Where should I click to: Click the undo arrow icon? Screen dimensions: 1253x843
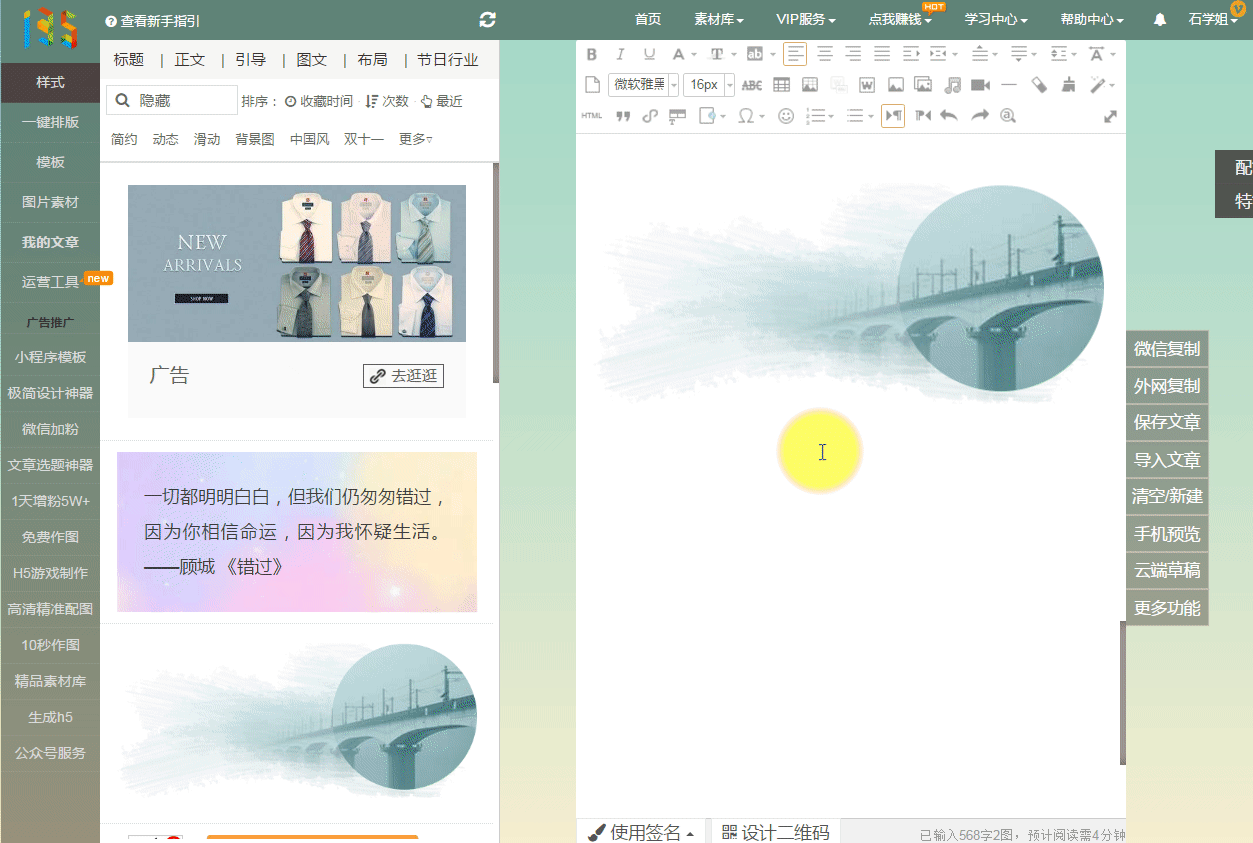[x=949, y=116]
